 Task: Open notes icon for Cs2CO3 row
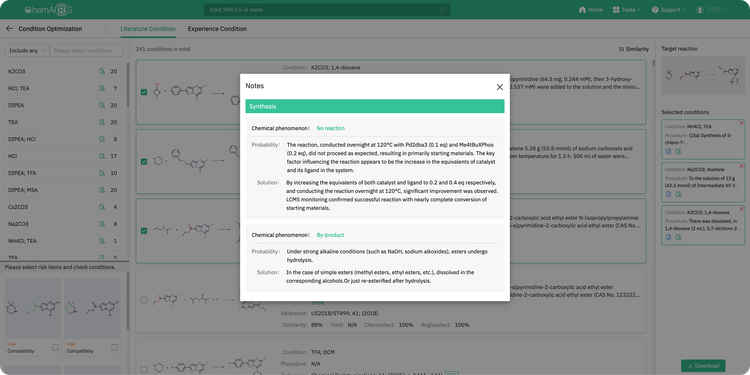tap(101, 207)
